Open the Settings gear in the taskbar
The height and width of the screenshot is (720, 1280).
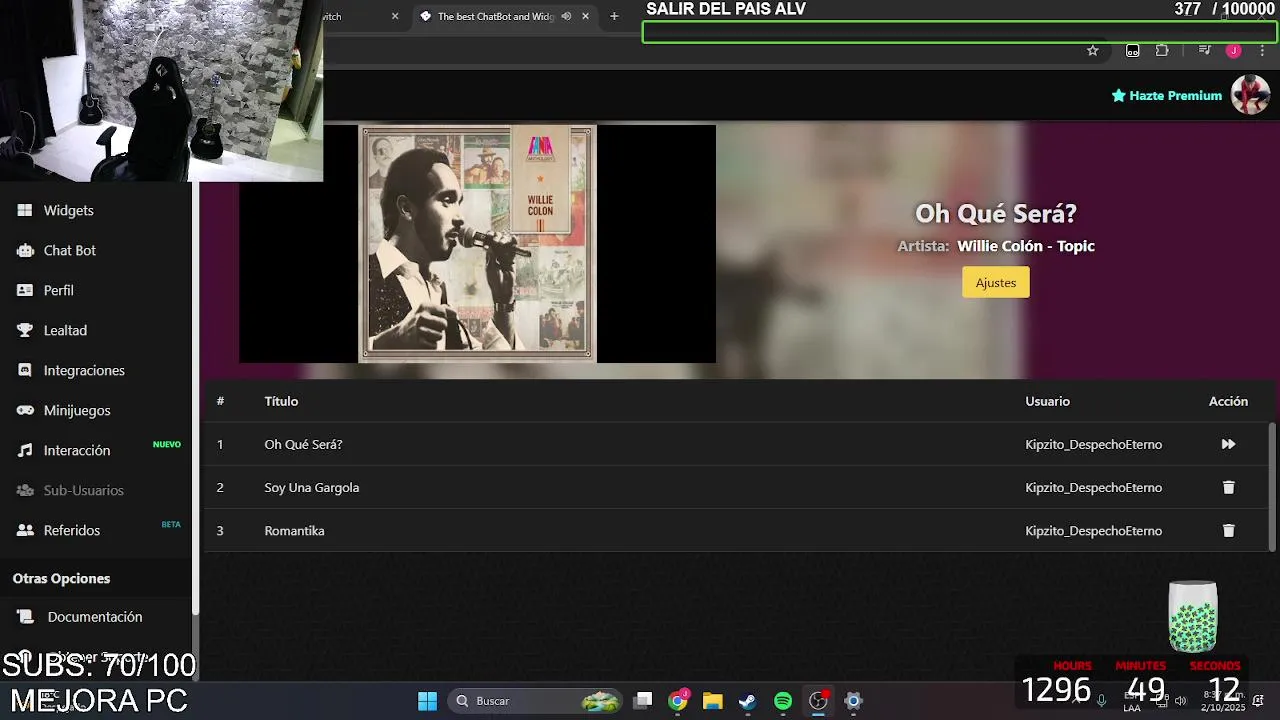[853, 701]
